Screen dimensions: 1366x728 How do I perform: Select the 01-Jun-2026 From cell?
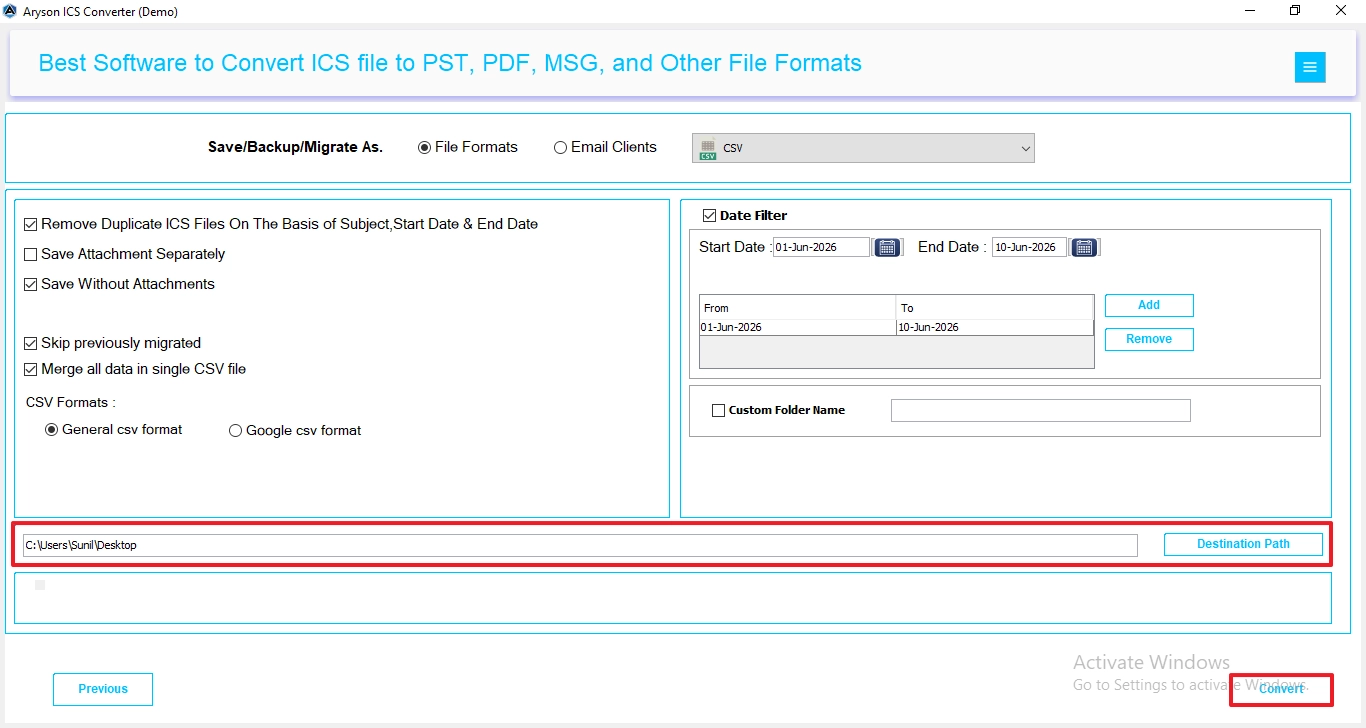(797, 327)
